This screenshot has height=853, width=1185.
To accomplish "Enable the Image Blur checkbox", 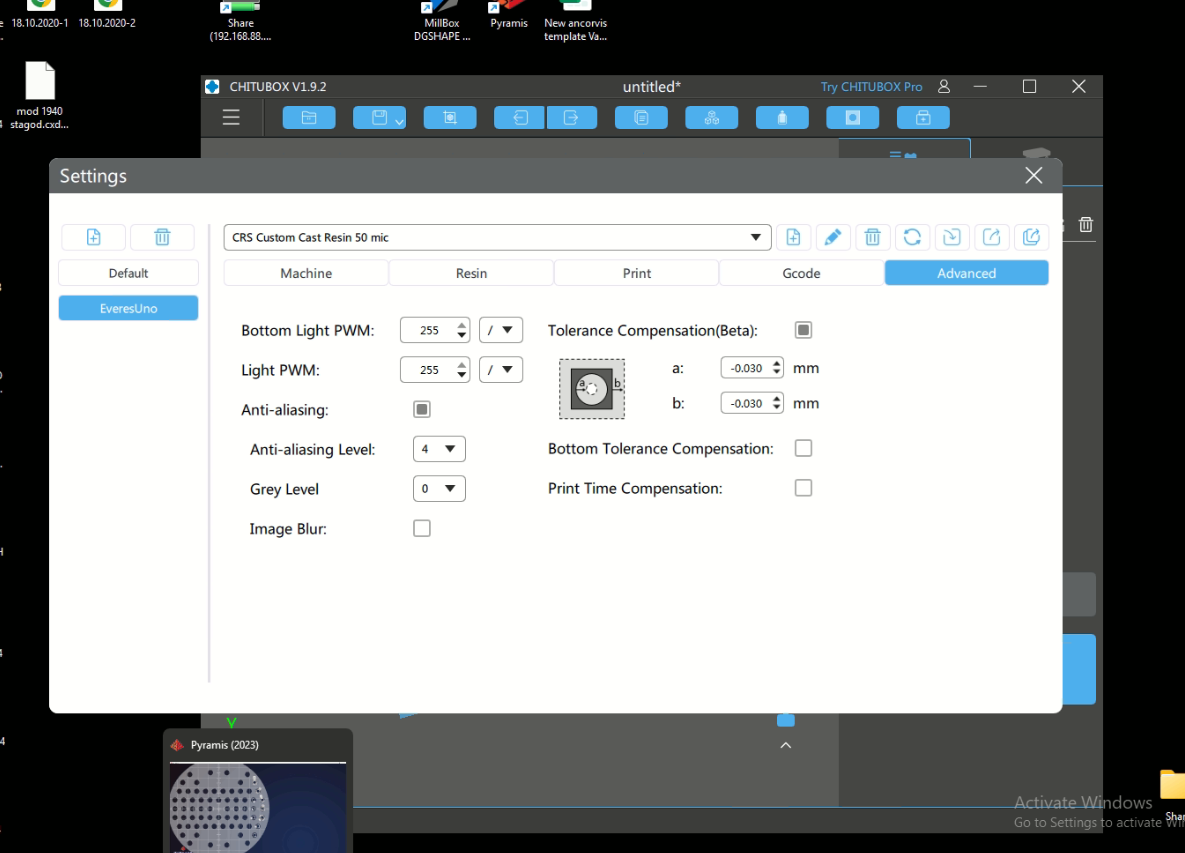I will point(422,528).
